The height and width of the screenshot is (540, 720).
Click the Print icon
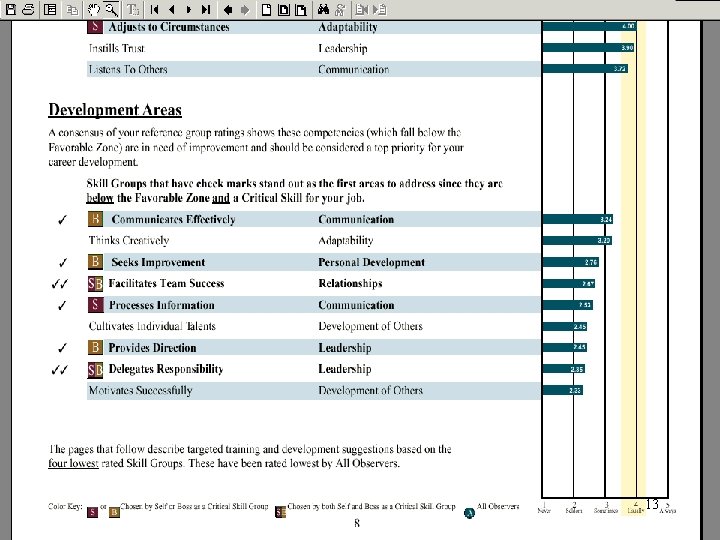tap(28, 9)
